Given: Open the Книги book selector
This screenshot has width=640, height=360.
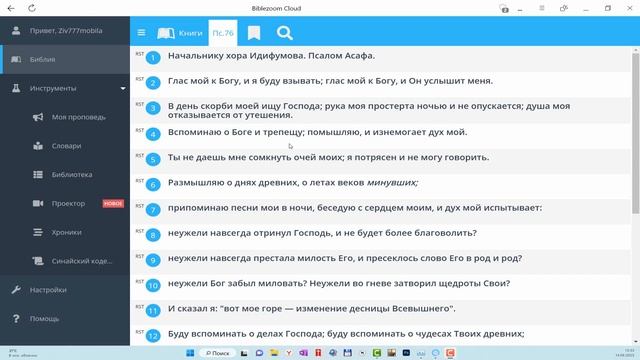Looking at the screenshot, I should (x=180, y=33).
